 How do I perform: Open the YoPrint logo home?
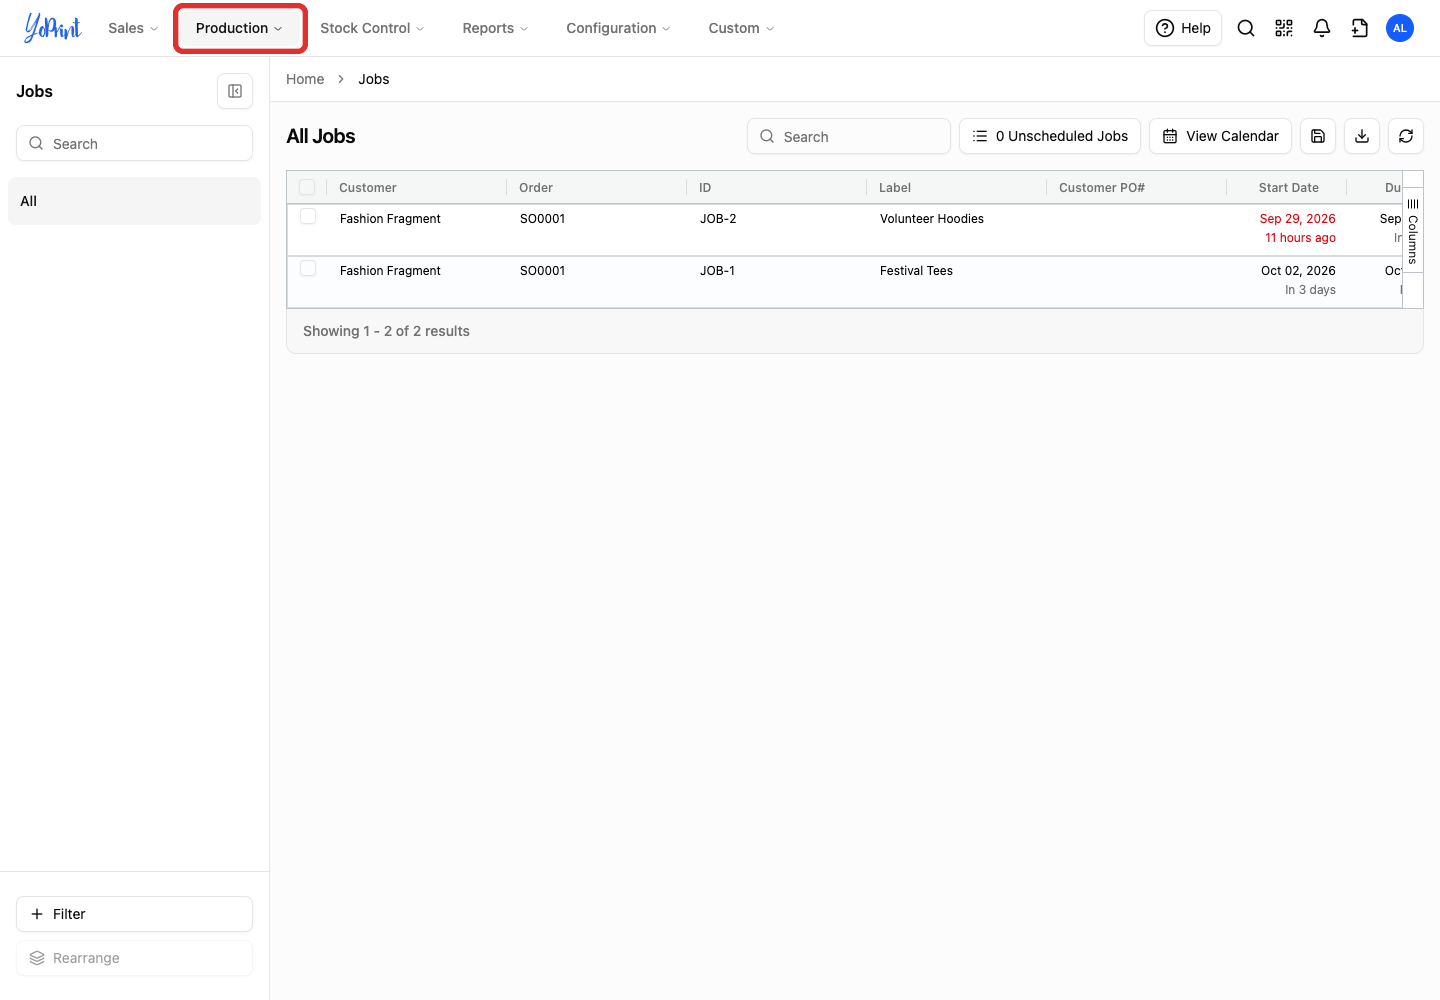tap(52, 28)
